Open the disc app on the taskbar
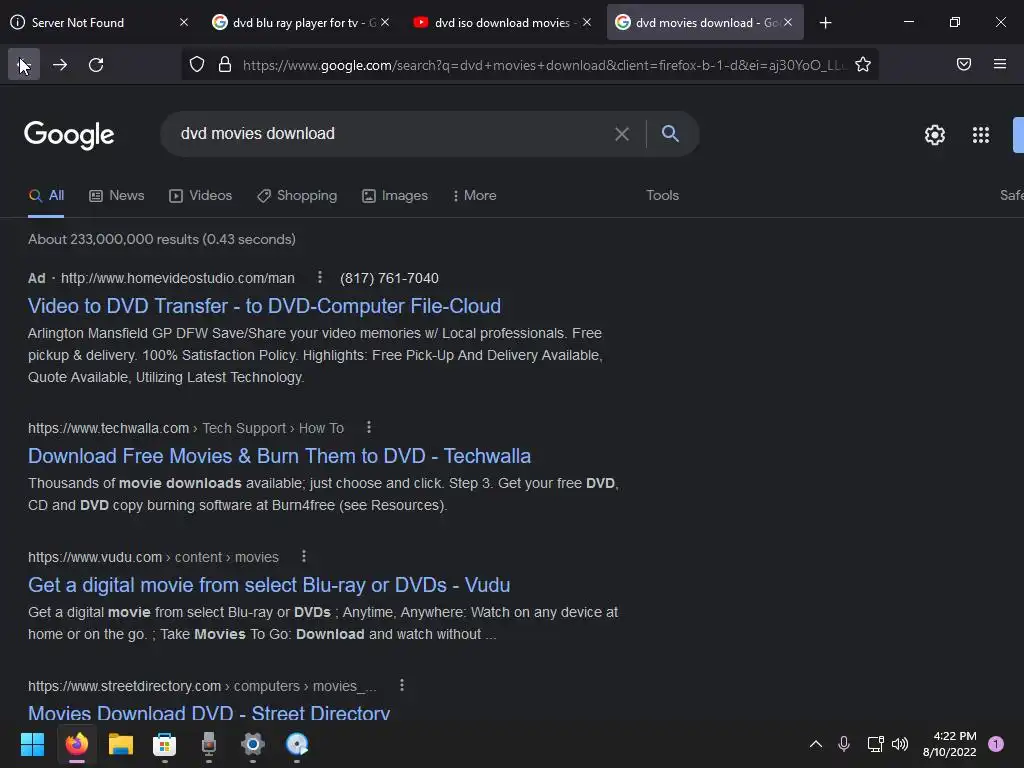The image size is (1024, 768). (x=296, y=744)
